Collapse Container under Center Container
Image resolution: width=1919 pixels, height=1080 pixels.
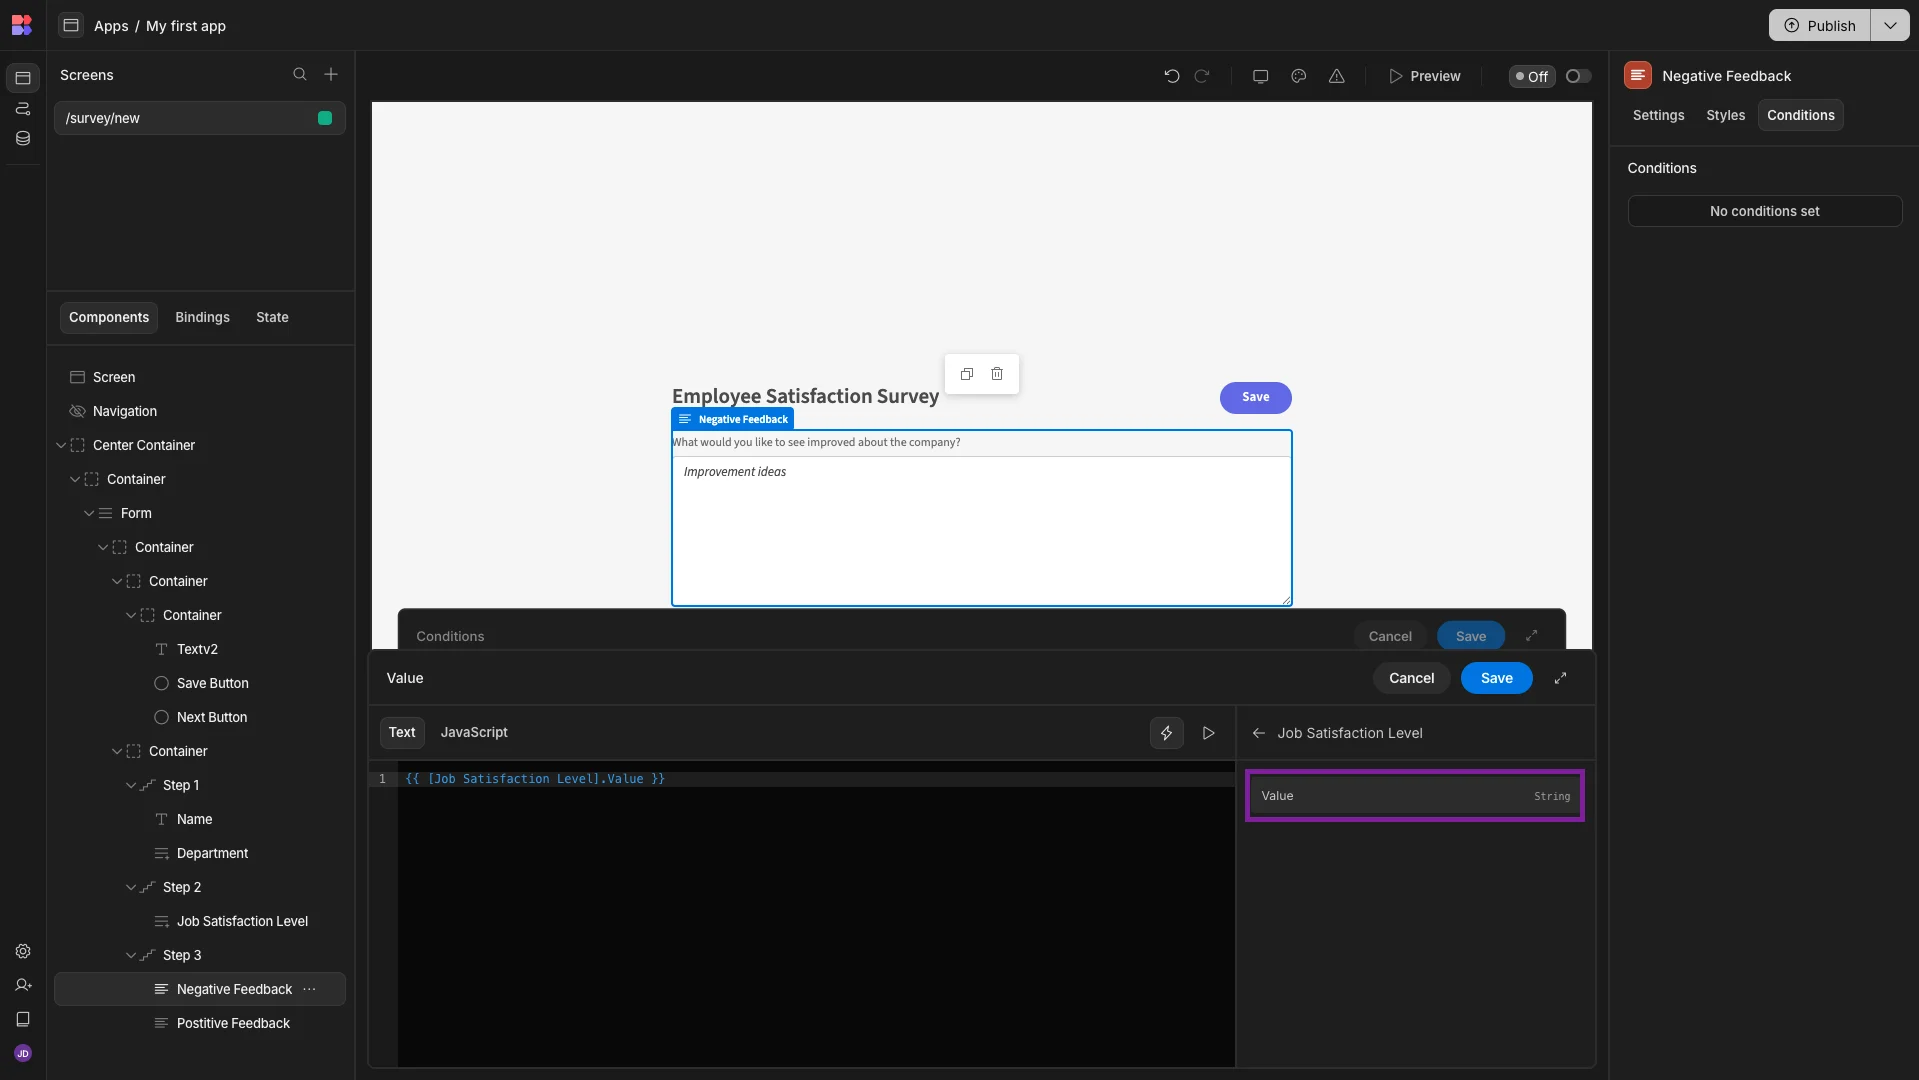tap(75, 479)
